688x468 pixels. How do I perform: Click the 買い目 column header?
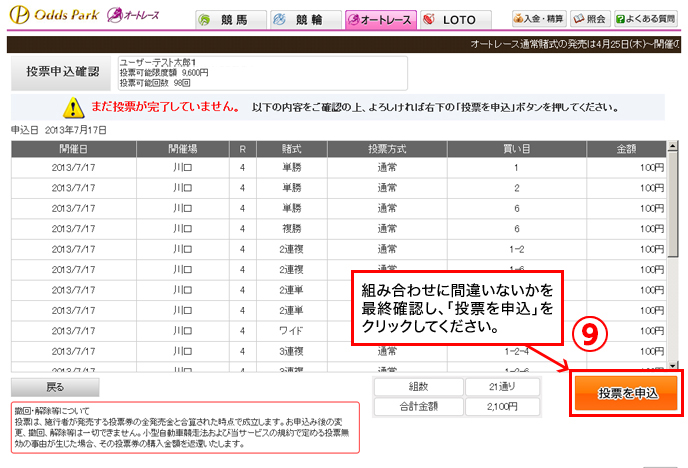(516, 148)
